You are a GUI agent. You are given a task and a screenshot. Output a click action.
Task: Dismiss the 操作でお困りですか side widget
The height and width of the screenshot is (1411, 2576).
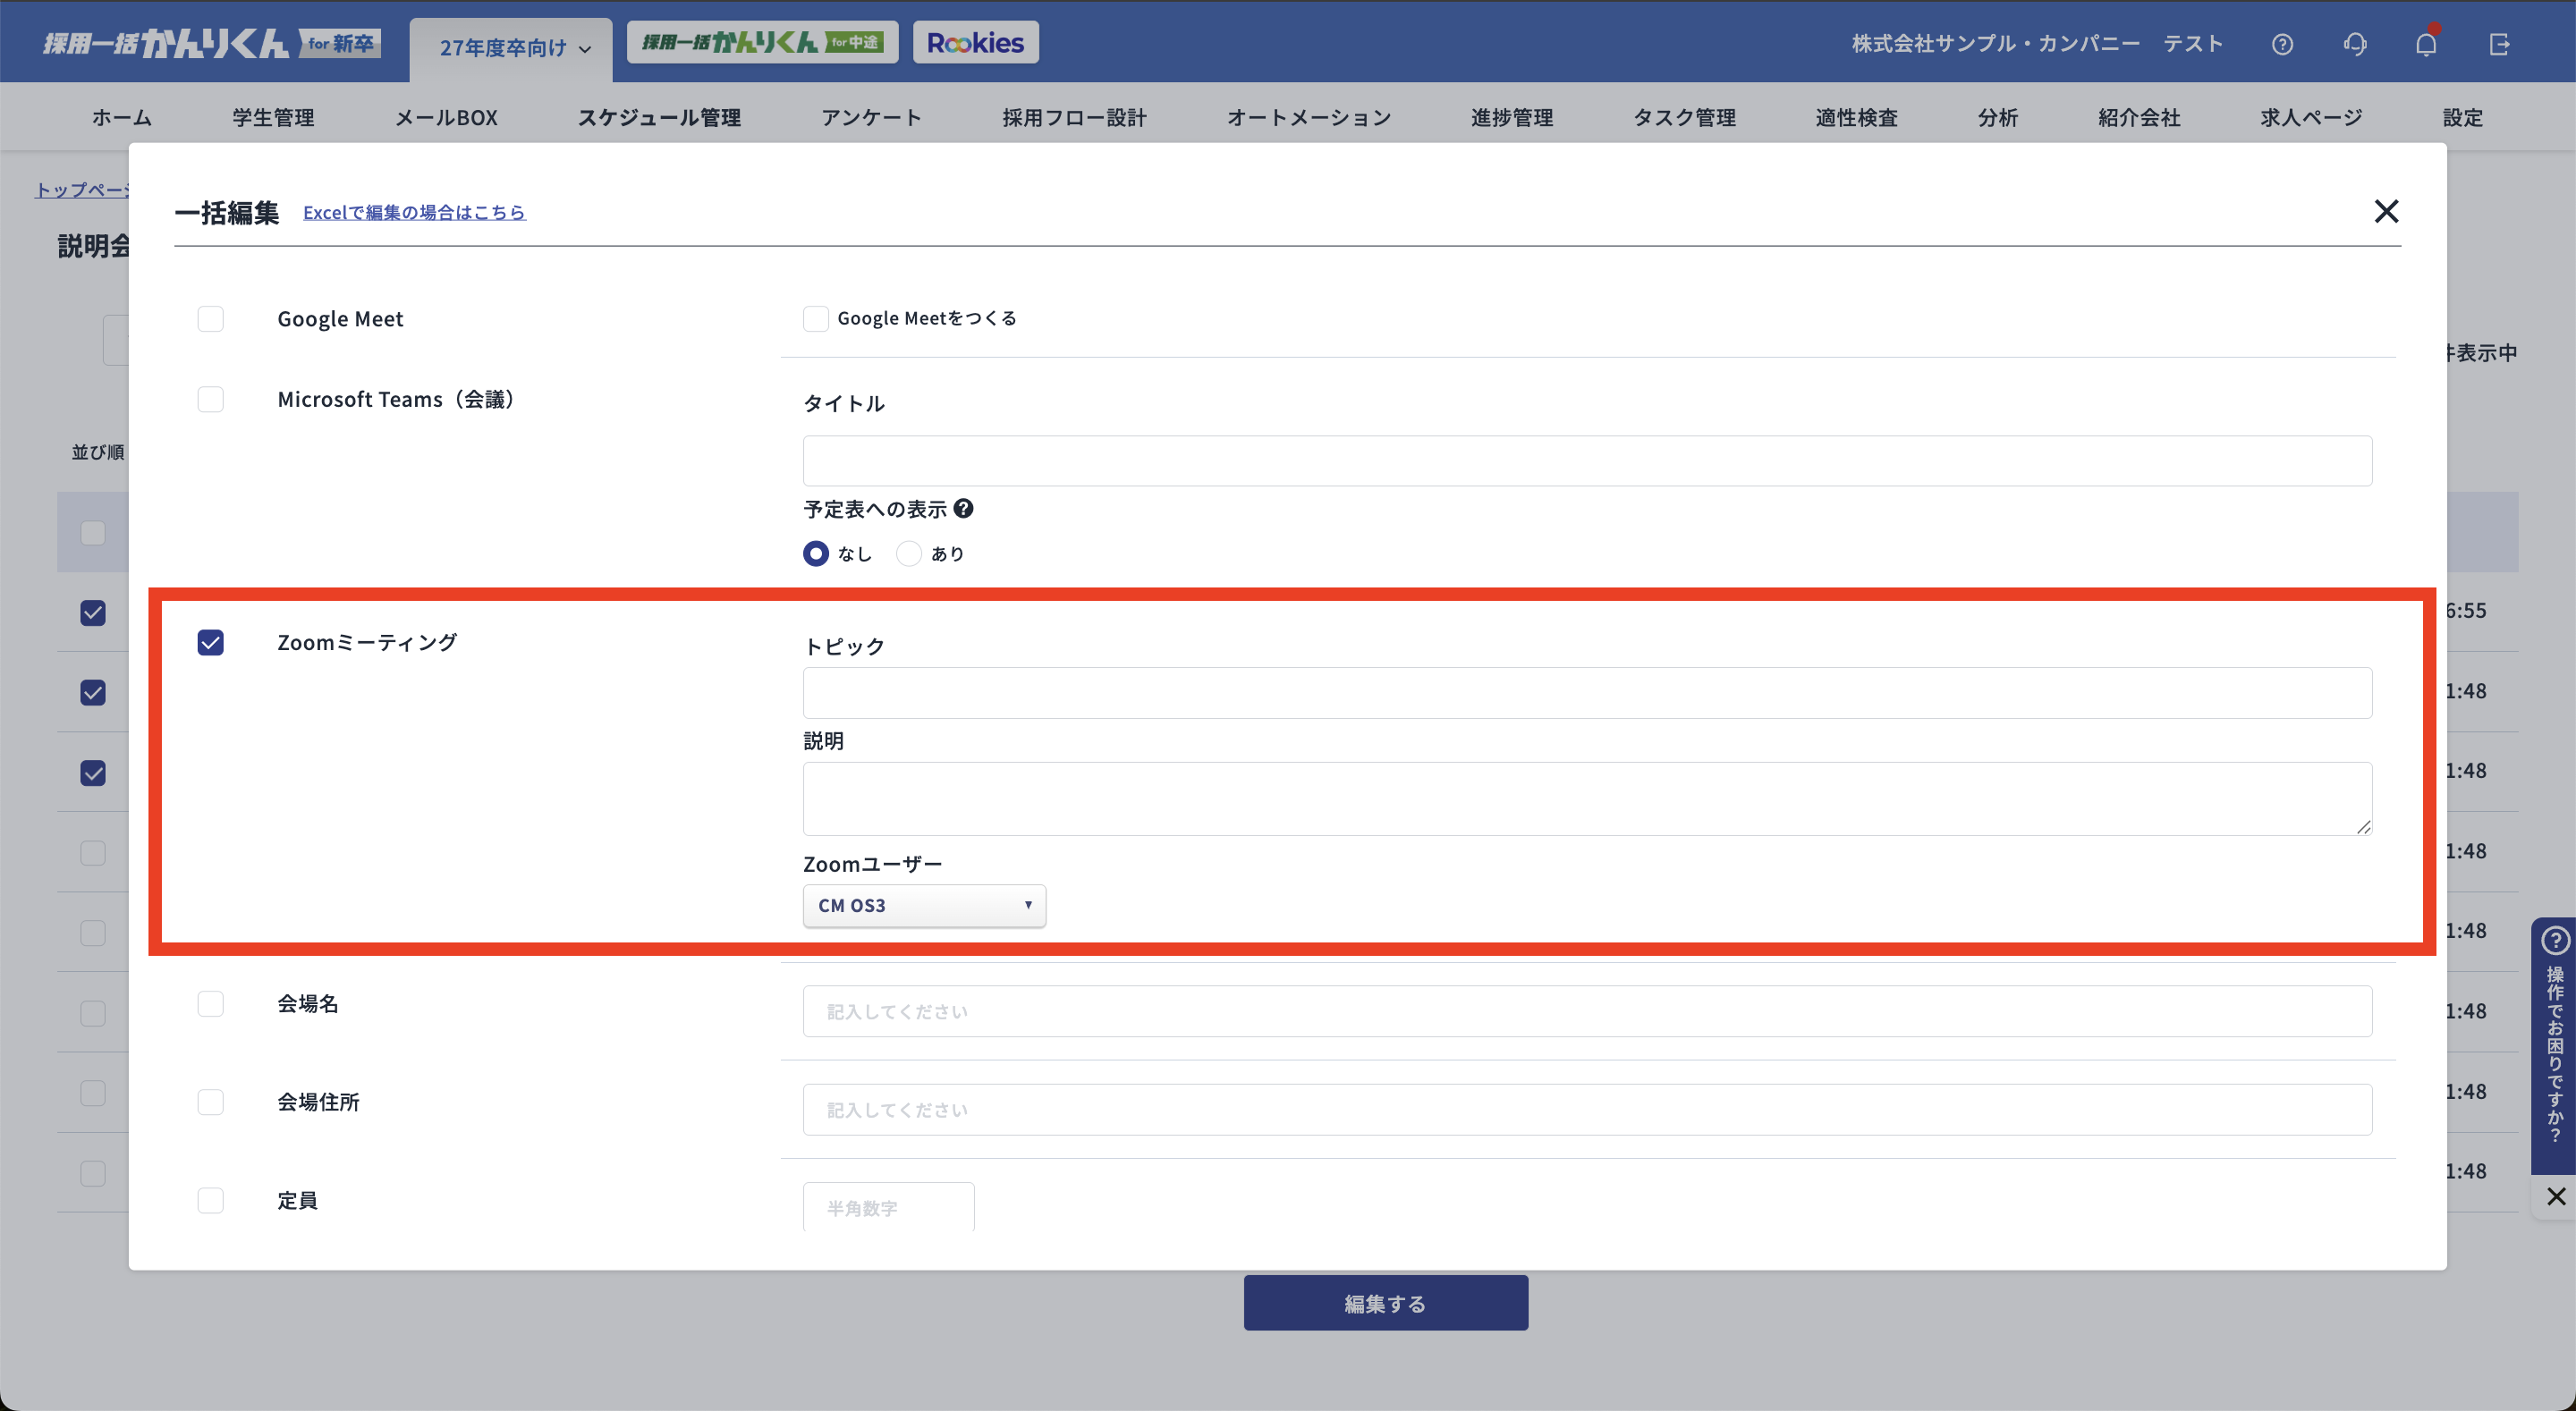2555,1196
